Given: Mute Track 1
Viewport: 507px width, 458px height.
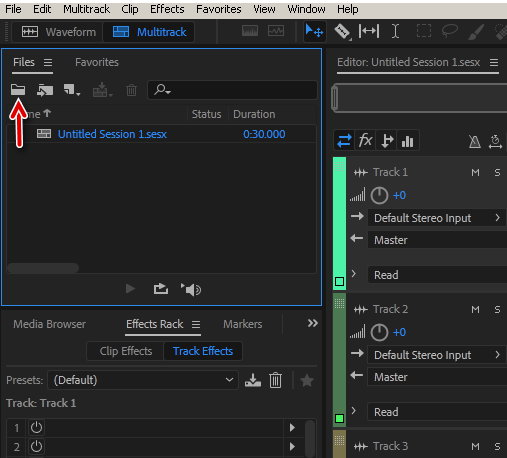Looking at the screenshot, I should click(x=475, y=172).
